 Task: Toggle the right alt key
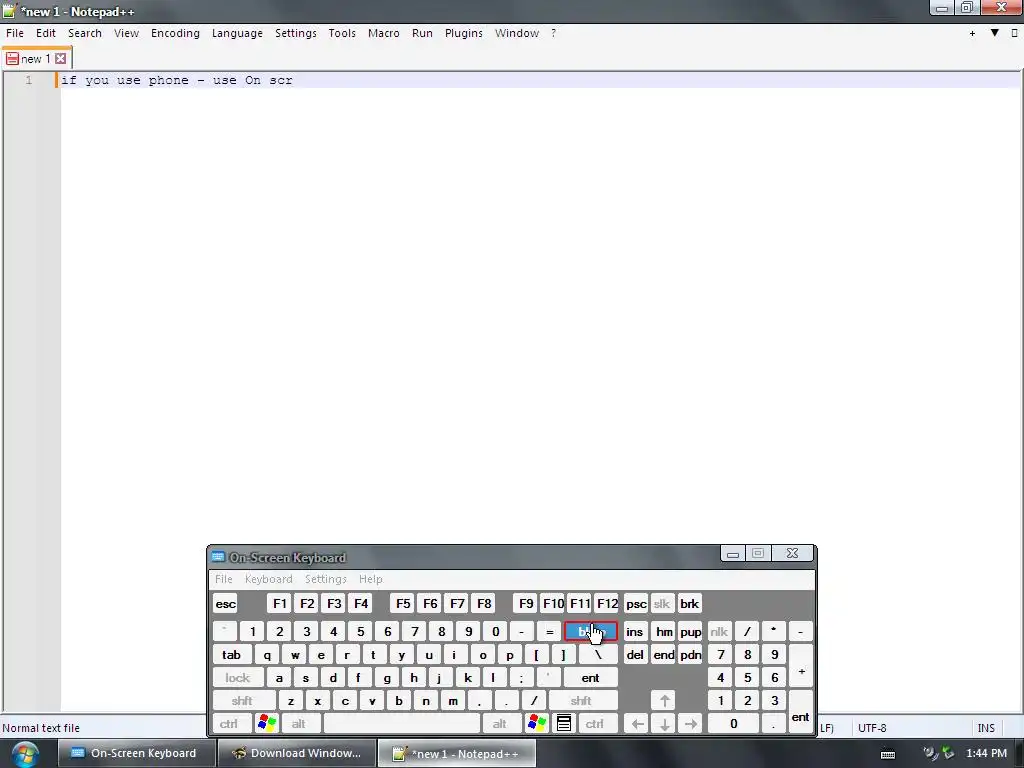(500, 724)
